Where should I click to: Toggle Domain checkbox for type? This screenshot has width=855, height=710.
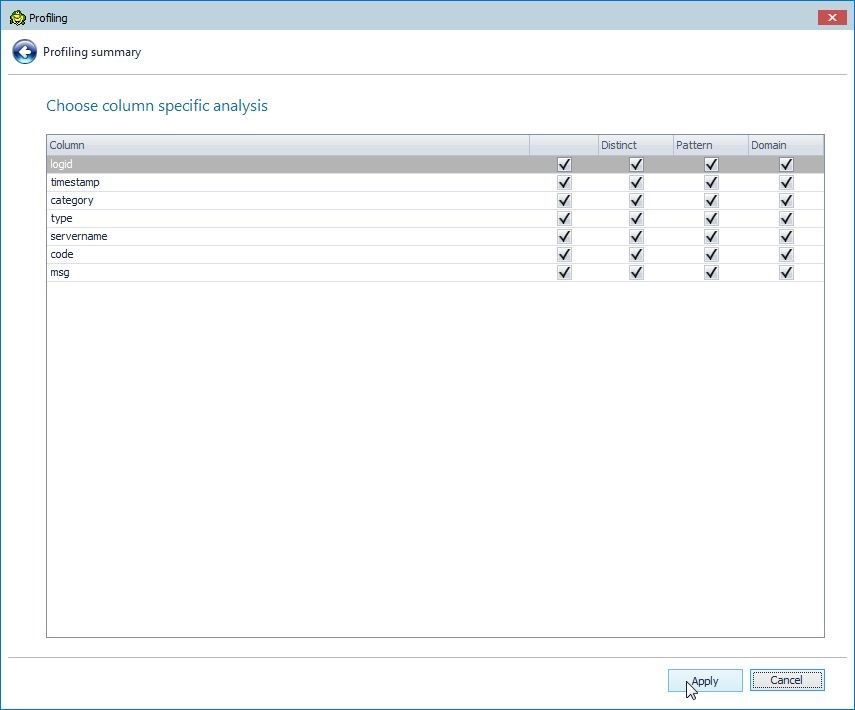point(786,218)
